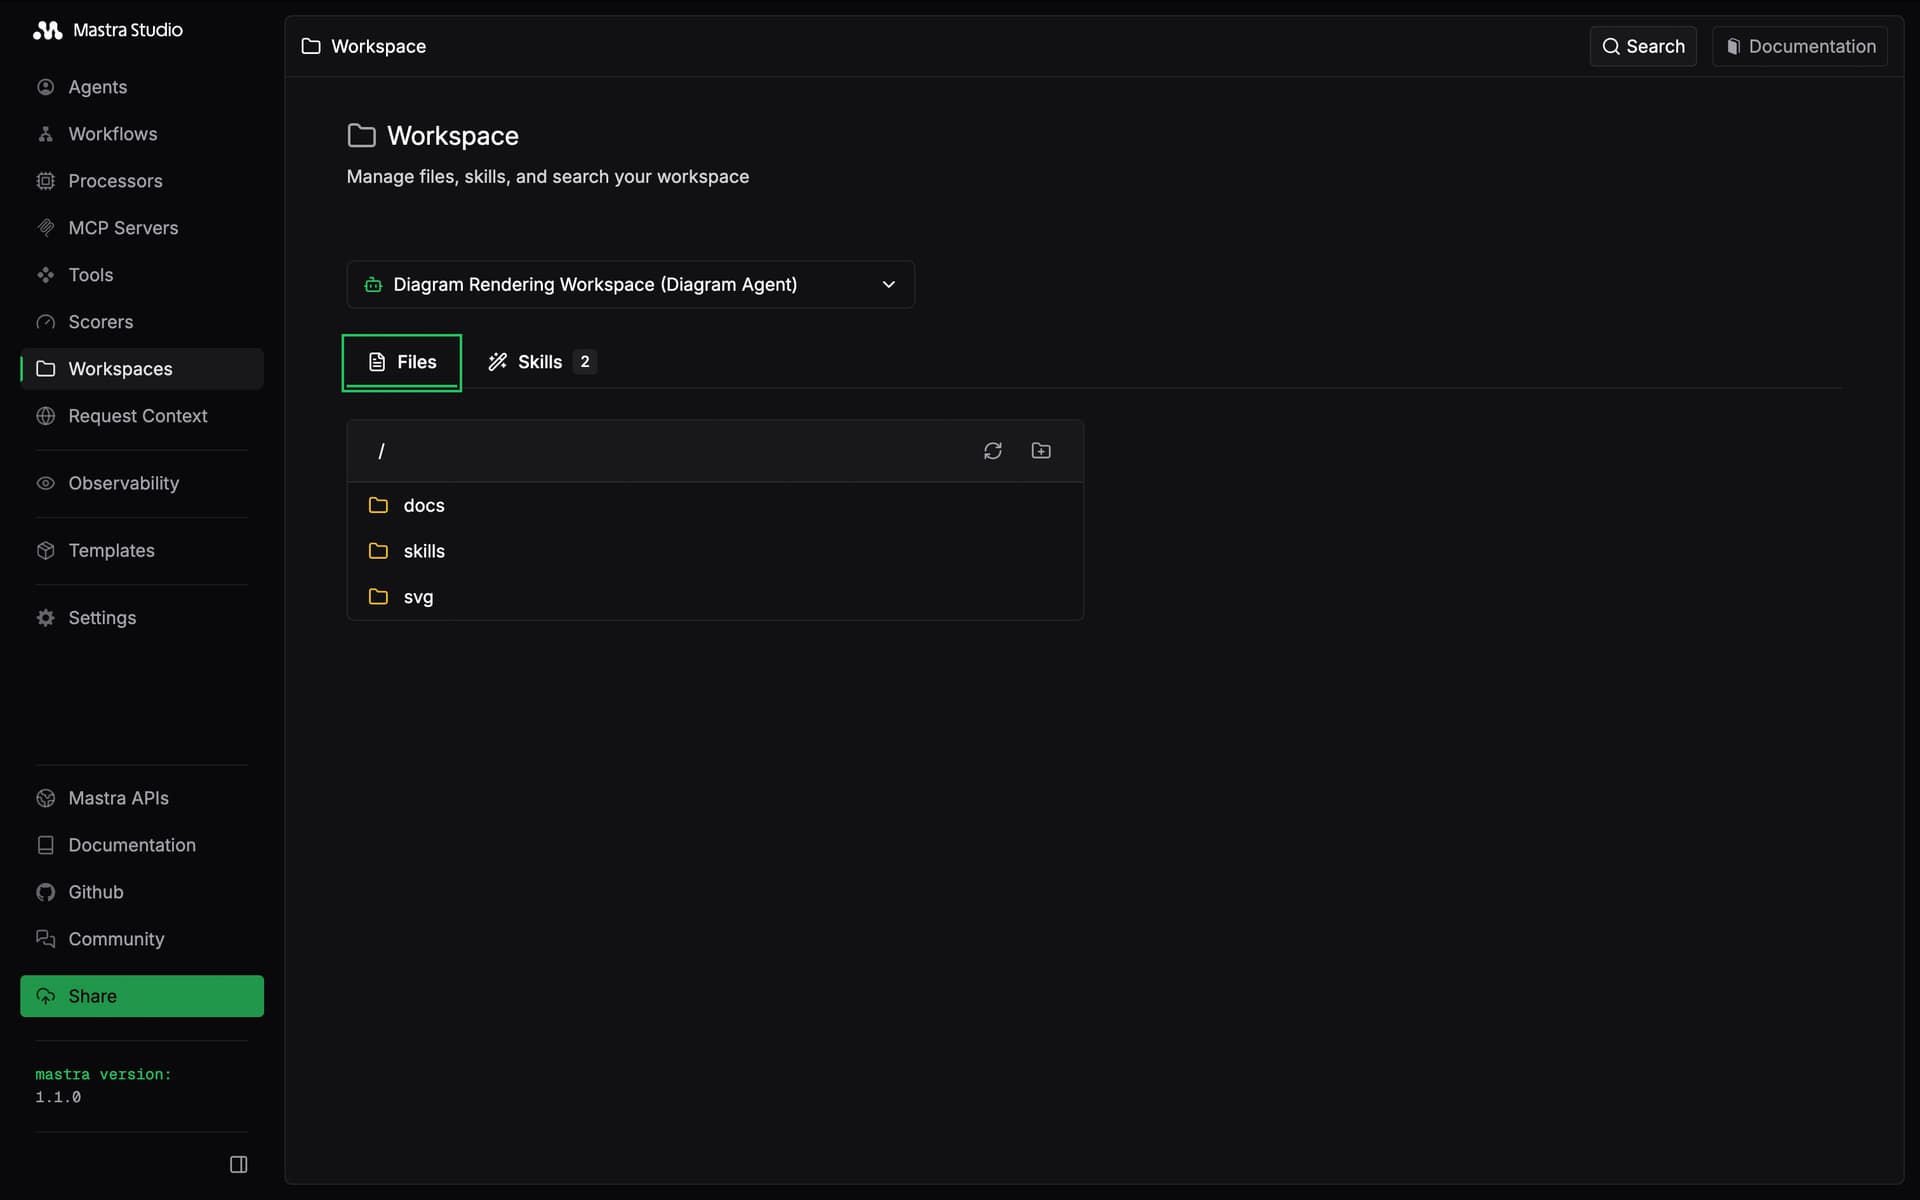Open the Observability section

(x=124, y=483)
